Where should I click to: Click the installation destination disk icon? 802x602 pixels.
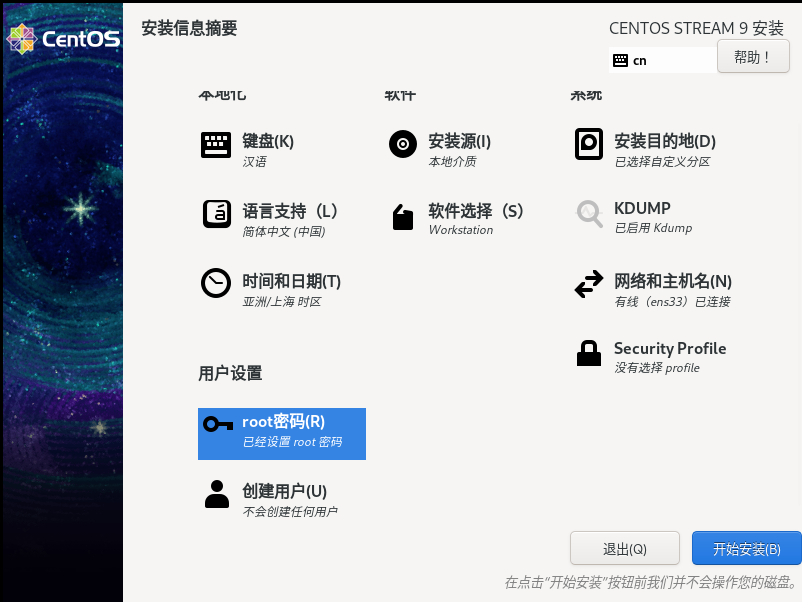coord(589,144)
